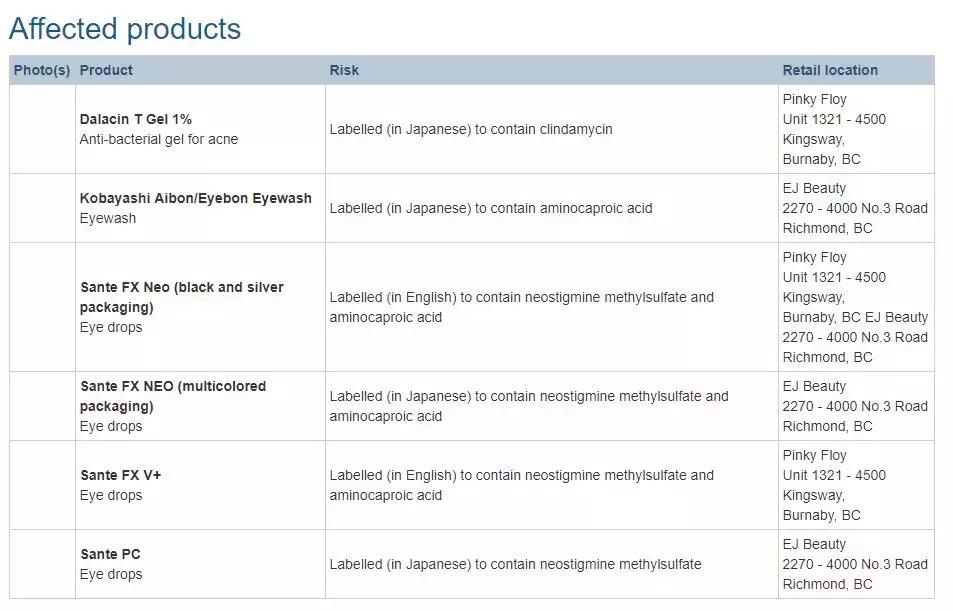Click the "Affected products" heading
The width and height of the screenshot is (953, 611).
coord(125,29)
